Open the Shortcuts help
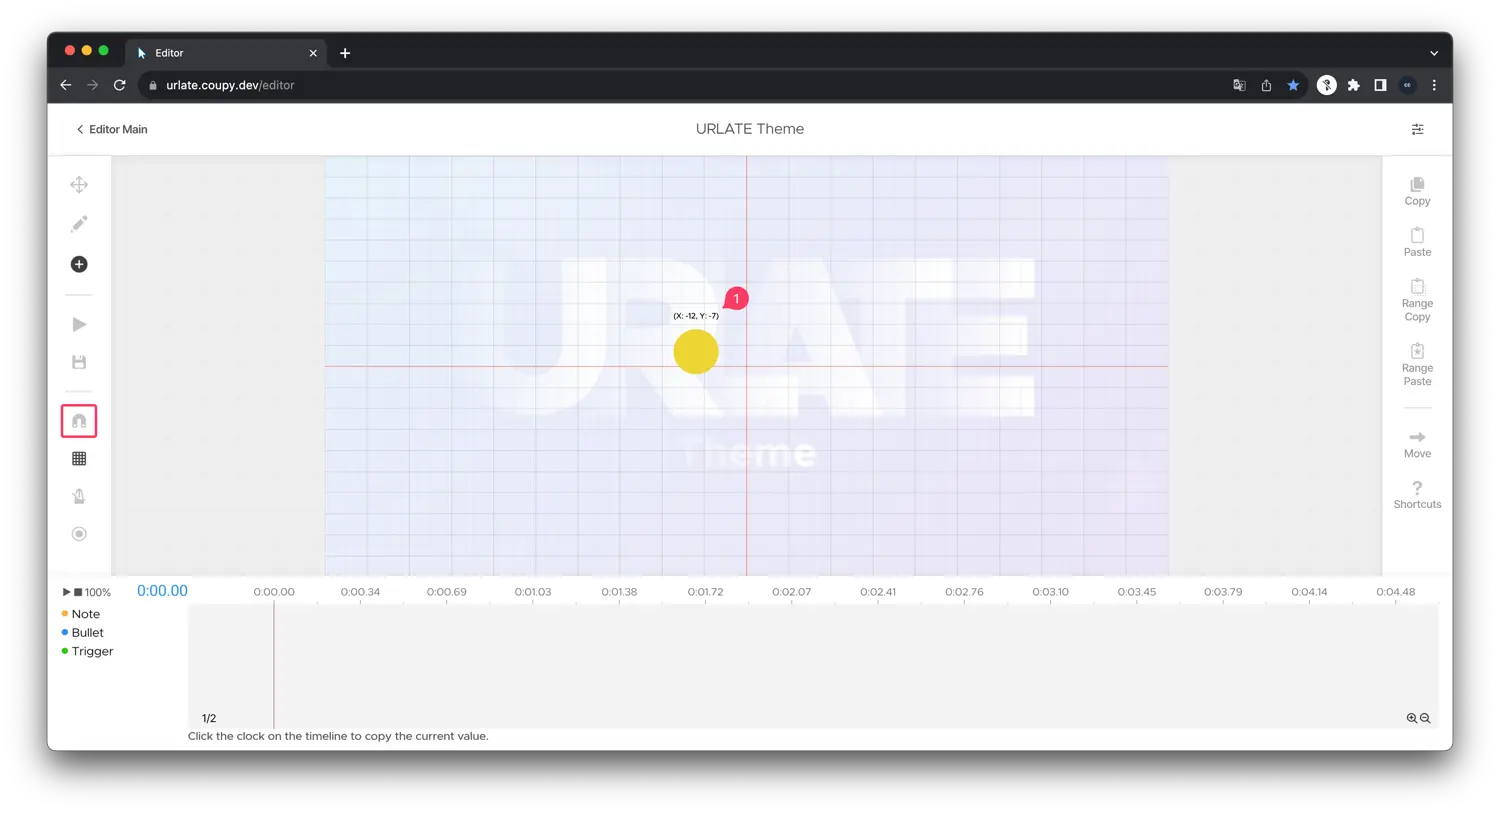Image resolution: width=1500 pixels, height=813 pixels. (x=1417, y=494)
